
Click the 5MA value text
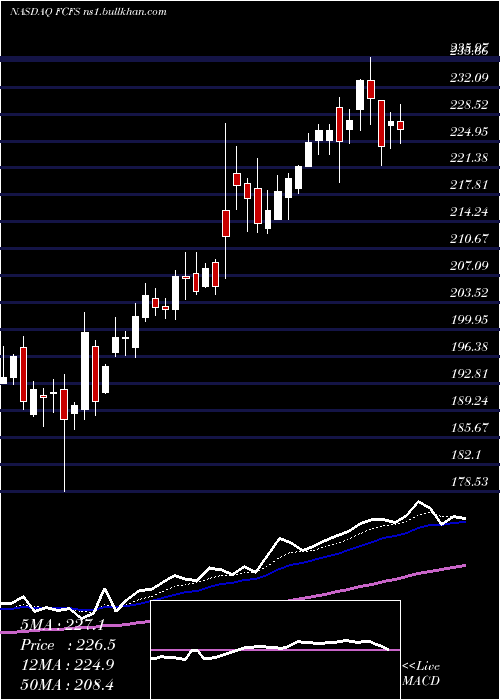click(x=62, y=625)
